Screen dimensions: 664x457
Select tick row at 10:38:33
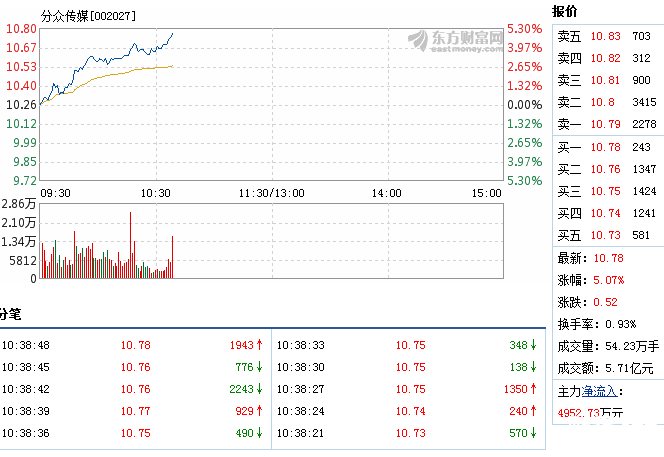click(408, 345)
